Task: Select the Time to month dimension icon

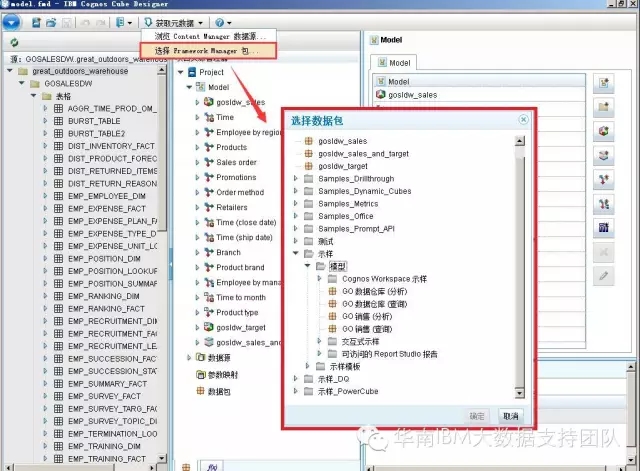Action: (x=209, y=298)
